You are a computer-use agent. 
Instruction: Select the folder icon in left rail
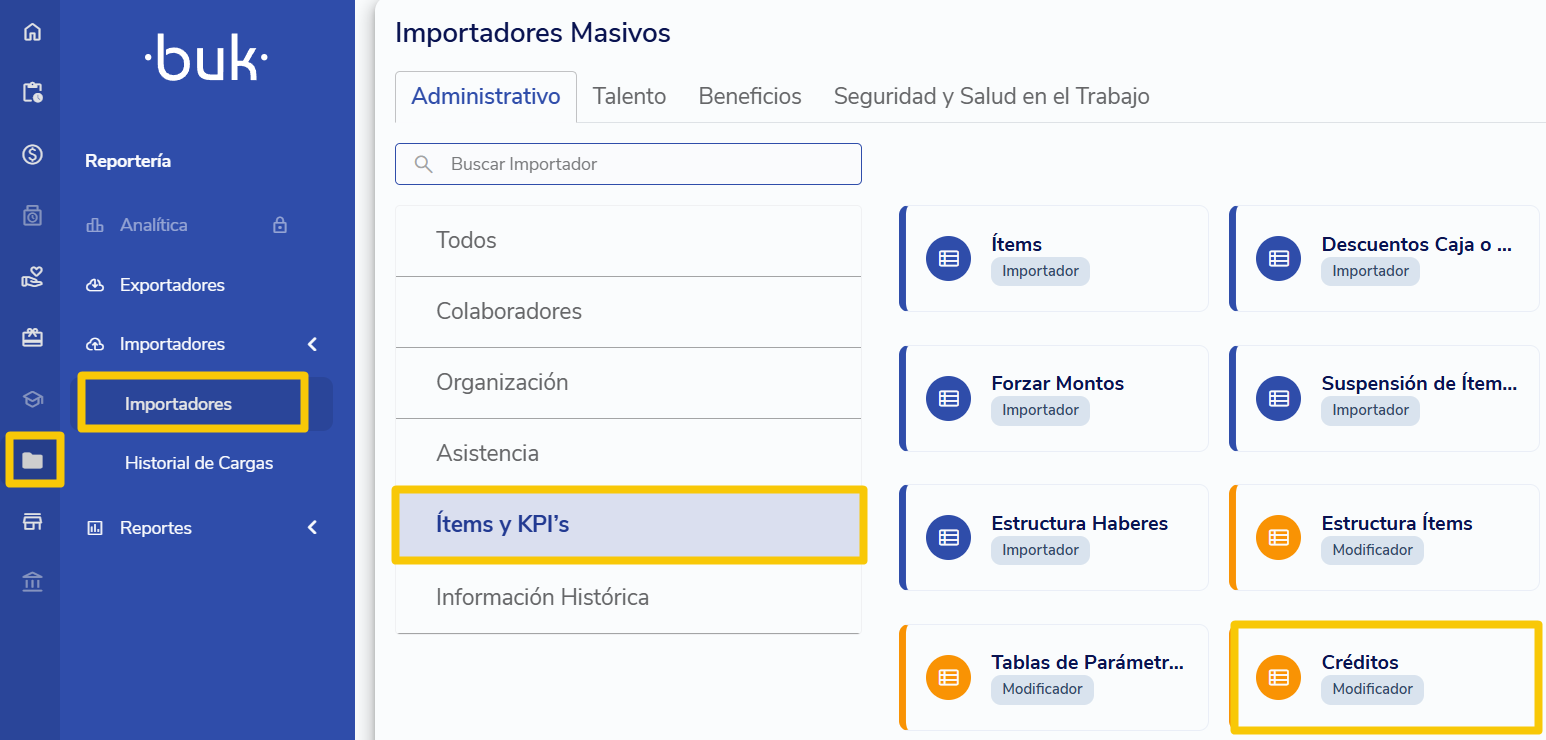[x=33, y=460]
